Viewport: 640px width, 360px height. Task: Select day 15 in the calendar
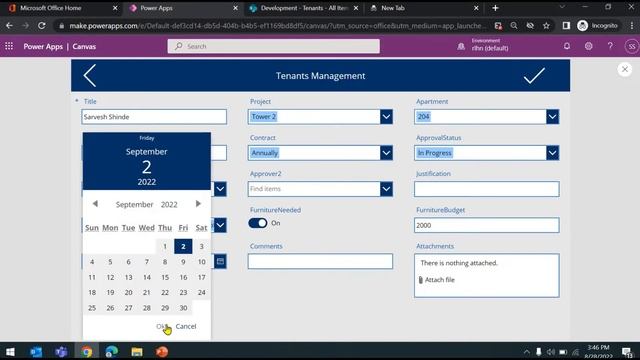(165, 277)
